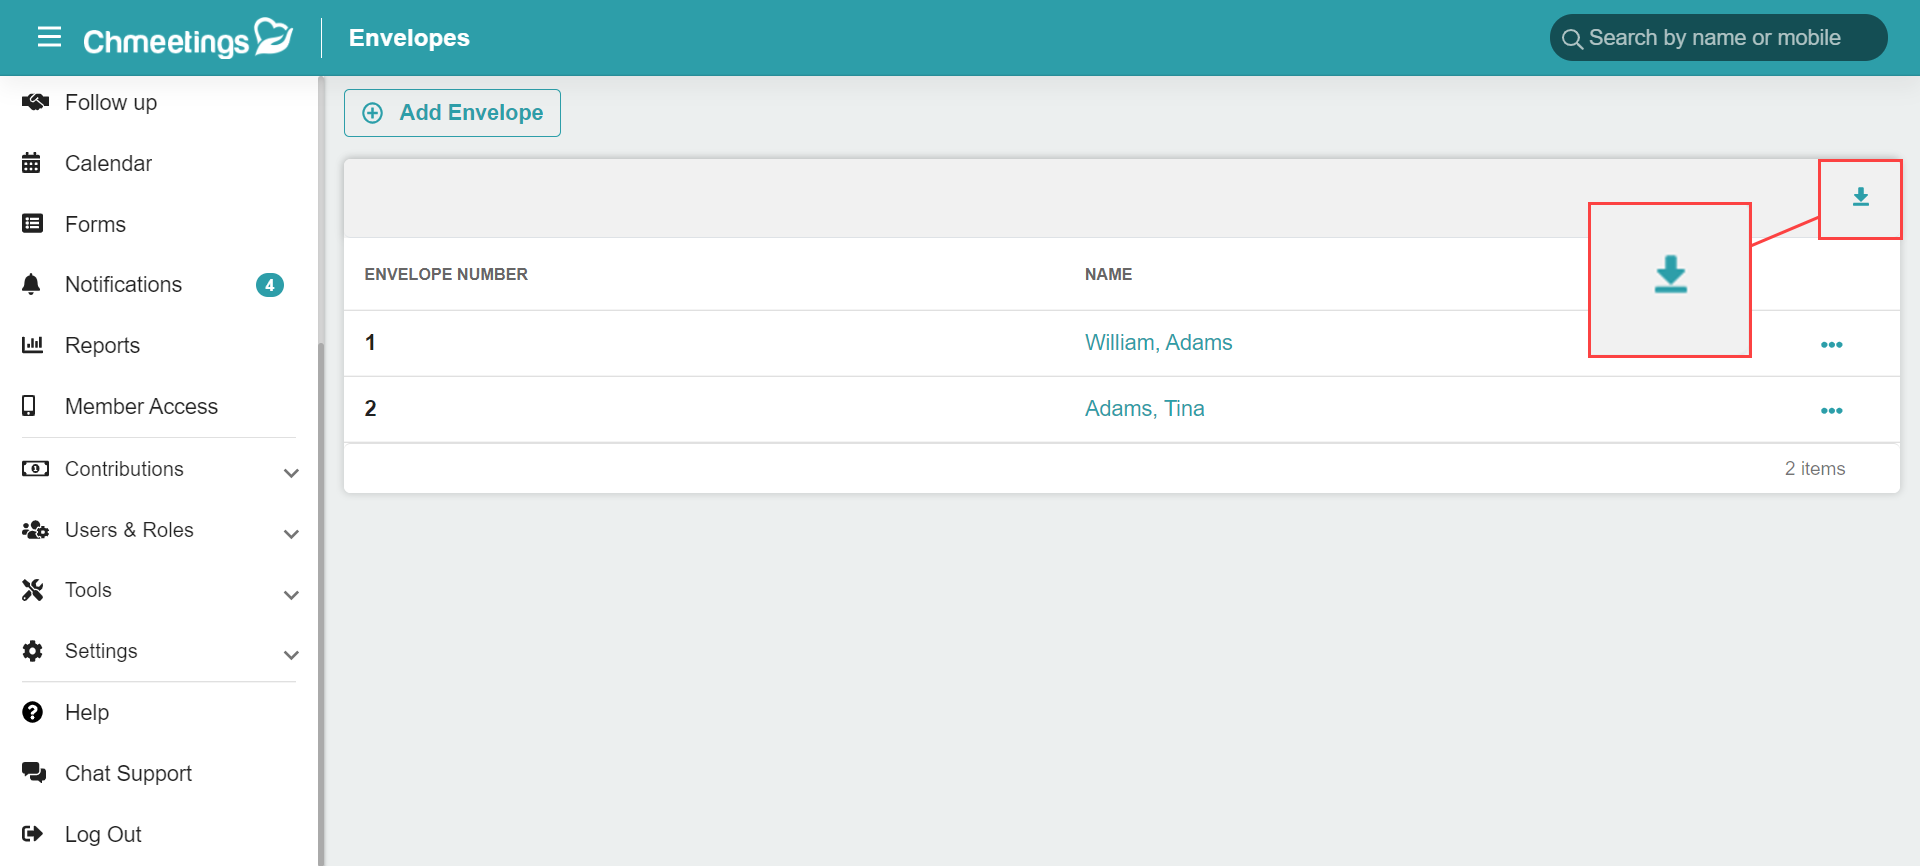
Task: Click the search by name or mobile field
Action: pyautogui.click(x=1718, y=38)
